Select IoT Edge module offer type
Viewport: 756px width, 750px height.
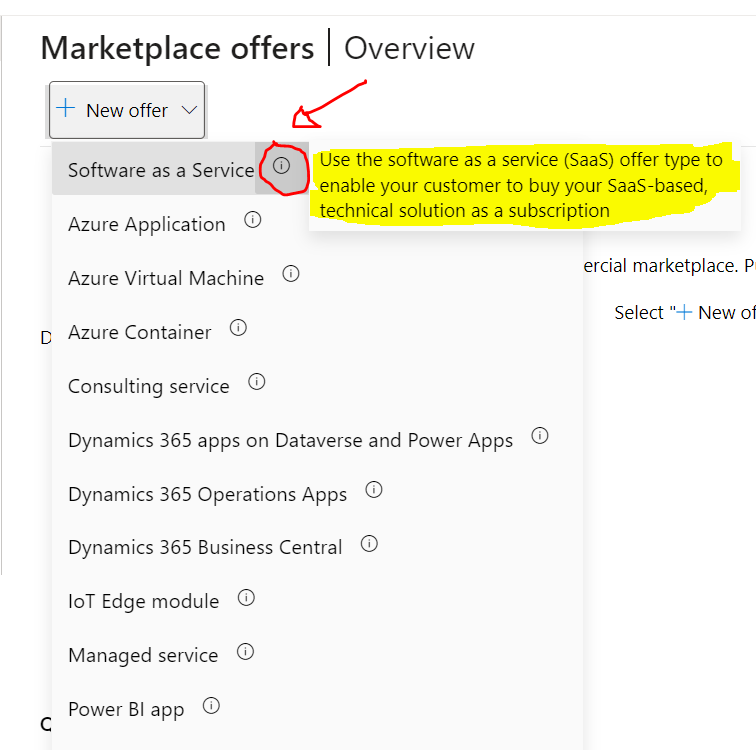tap(143, 602)
